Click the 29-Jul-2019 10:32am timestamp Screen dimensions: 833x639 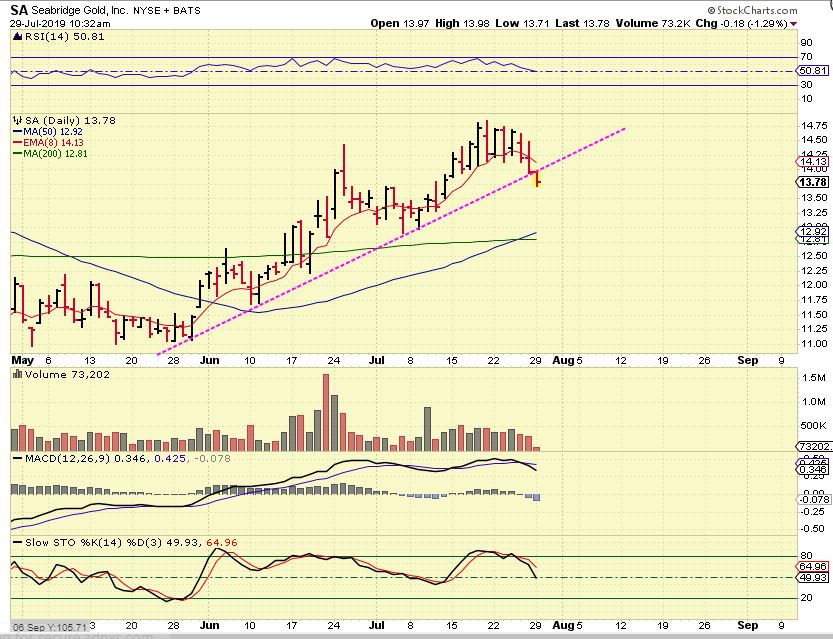click(x=61, y=23)
